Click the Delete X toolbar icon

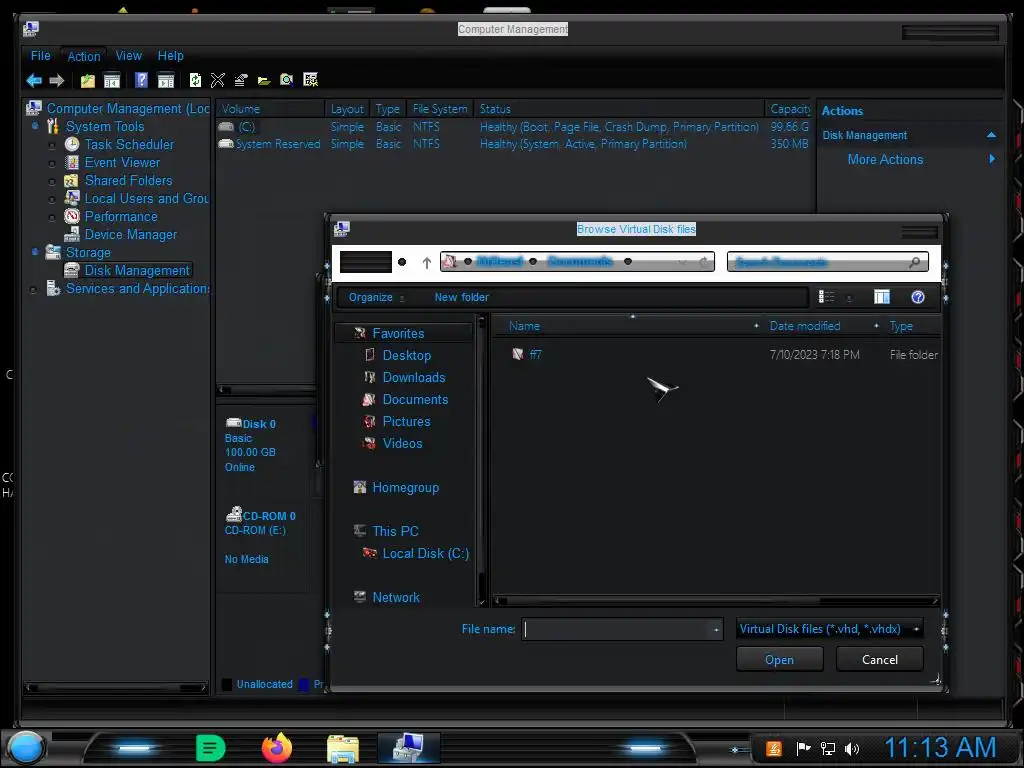pyautogui.click(x=217, y=80)
